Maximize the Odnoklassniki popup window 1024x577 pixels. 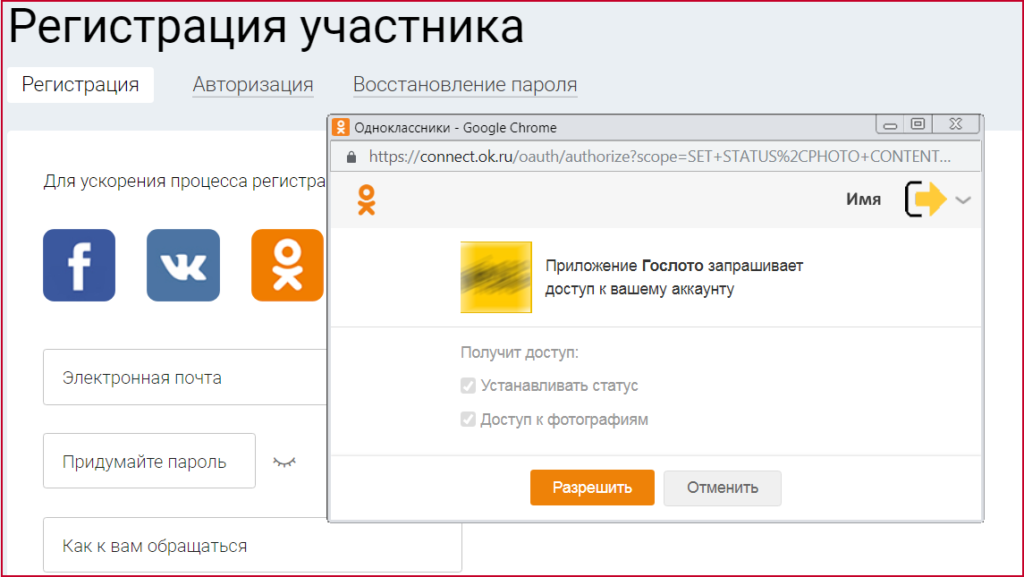pyautogui.click(x=918, y=124)
